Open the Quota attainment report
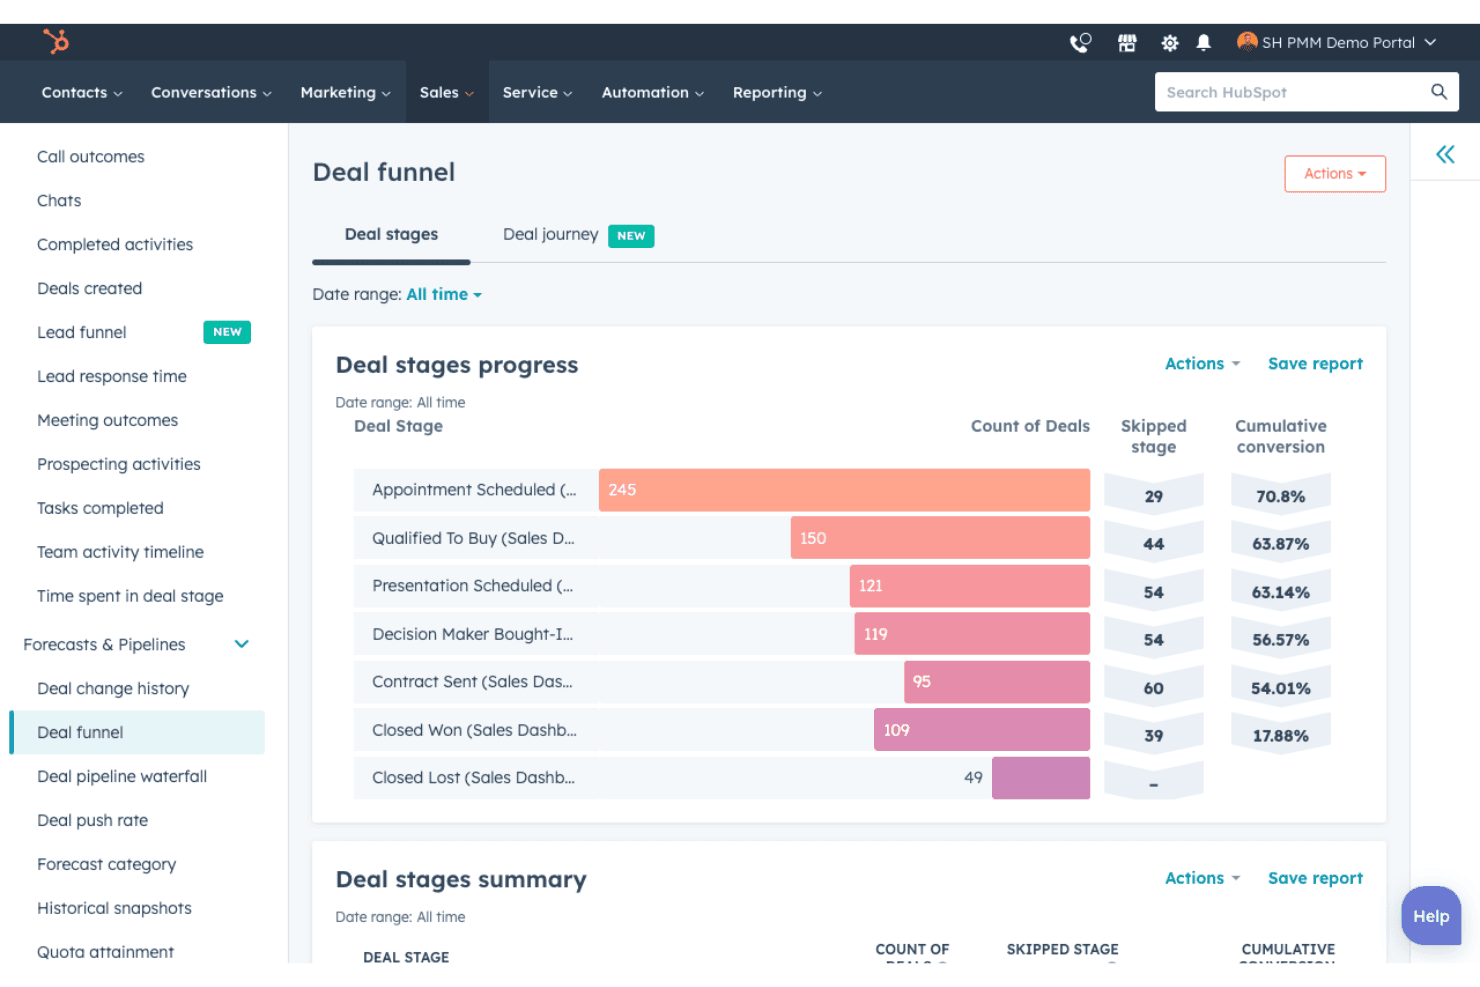The image size is (1480, 987). (x=105, y=952)
